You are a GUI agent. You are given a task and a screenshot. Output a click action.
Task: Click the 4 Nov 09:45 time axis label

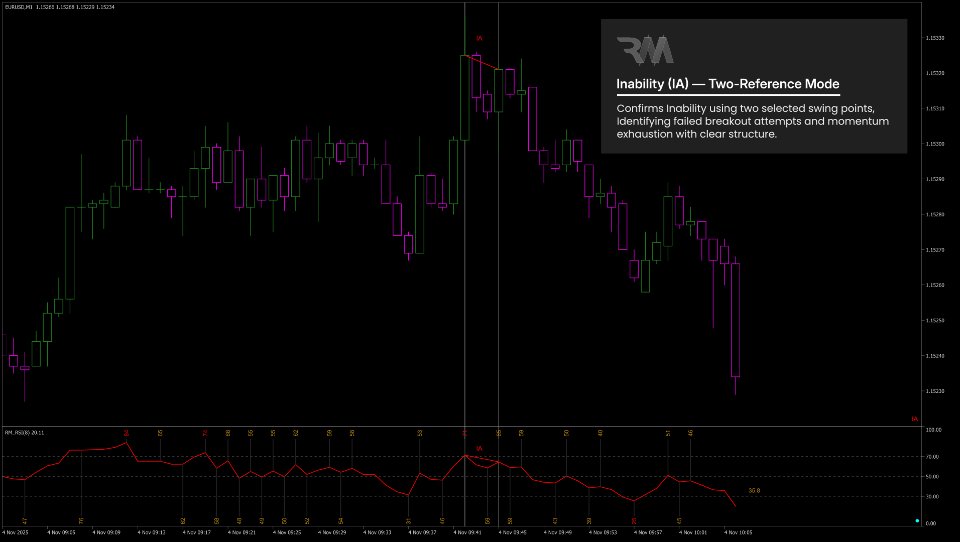[512, 532]
